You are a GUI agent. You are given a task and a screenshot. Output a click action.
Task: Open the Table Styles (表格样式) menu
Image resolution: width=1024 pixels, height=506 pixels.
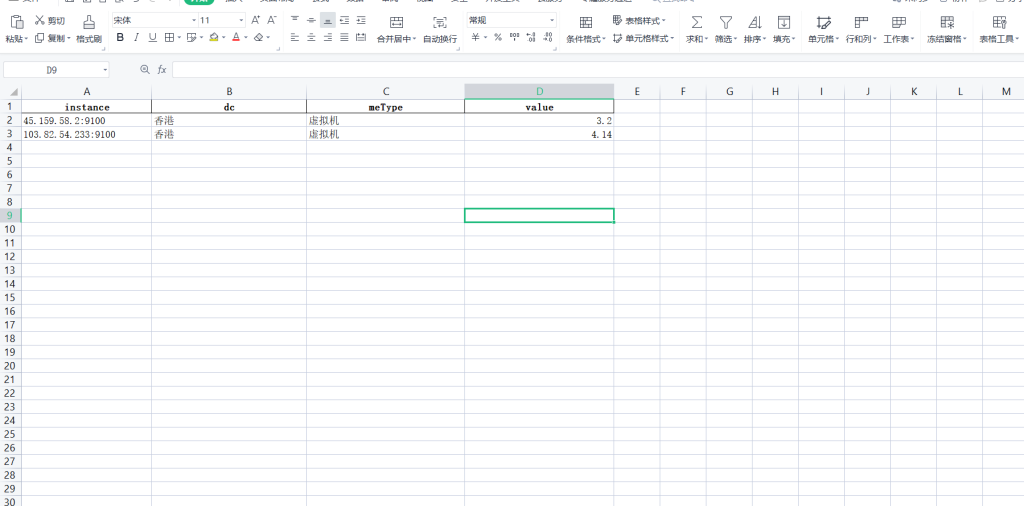pos(639,20)
